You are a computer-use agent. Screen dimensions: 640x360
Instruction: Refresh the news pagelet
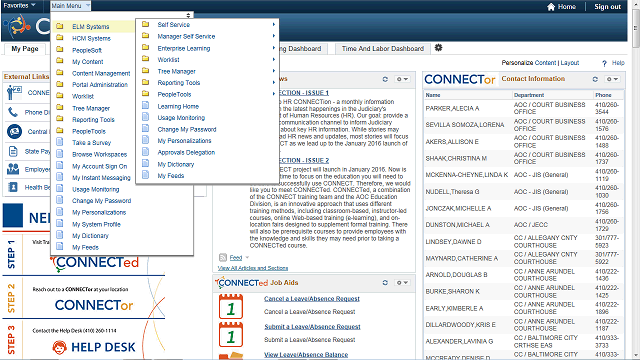(x=385, y=79)
